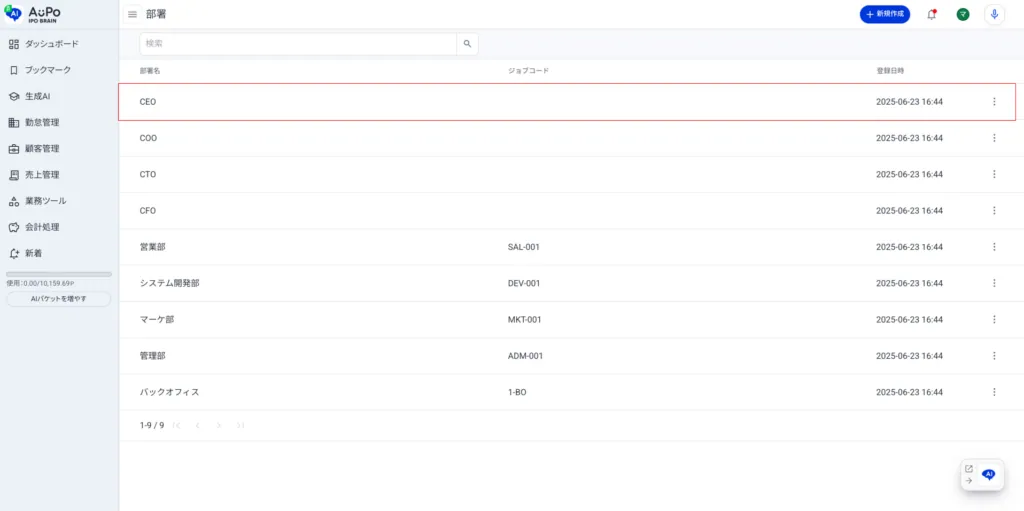Select the CEO department row
Image resolution: width=1024 pixels, height=511 pixels.
567,102
